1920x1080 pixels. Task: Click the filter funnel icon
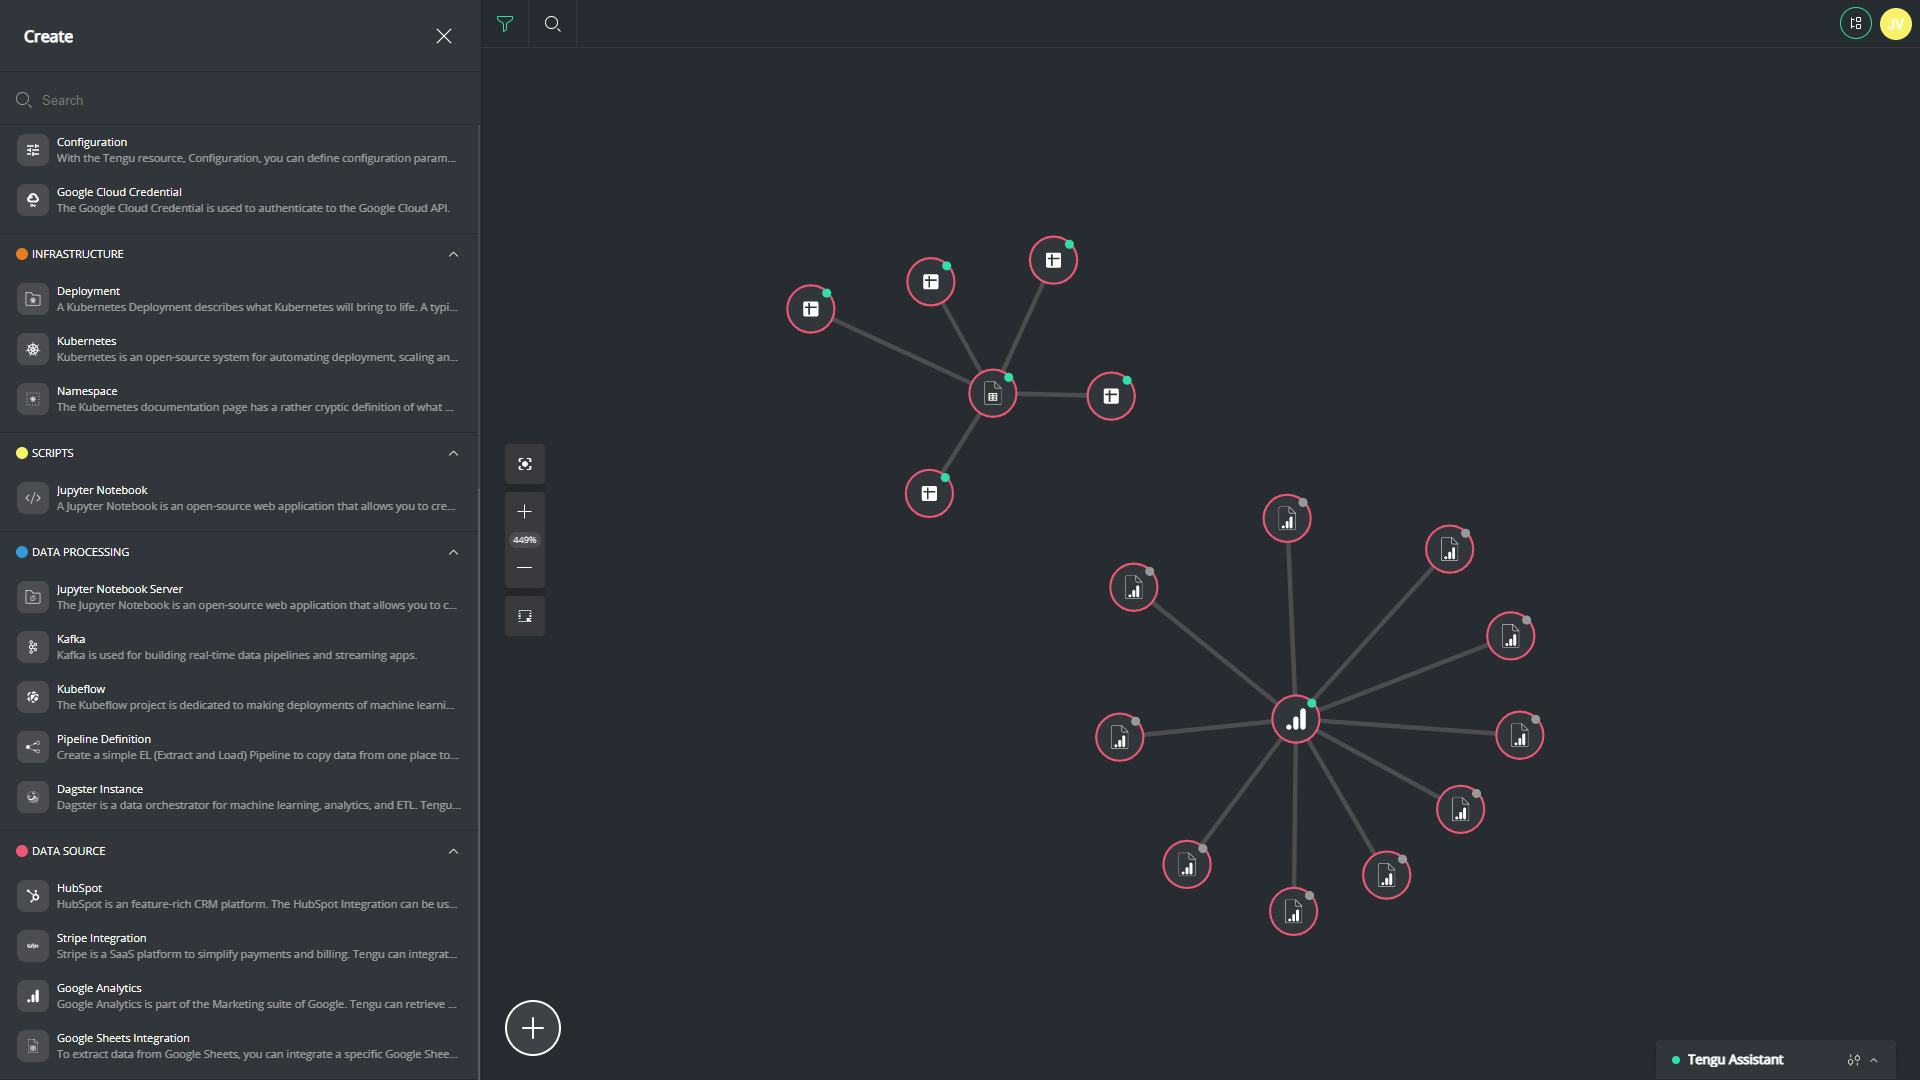point(505,24)
